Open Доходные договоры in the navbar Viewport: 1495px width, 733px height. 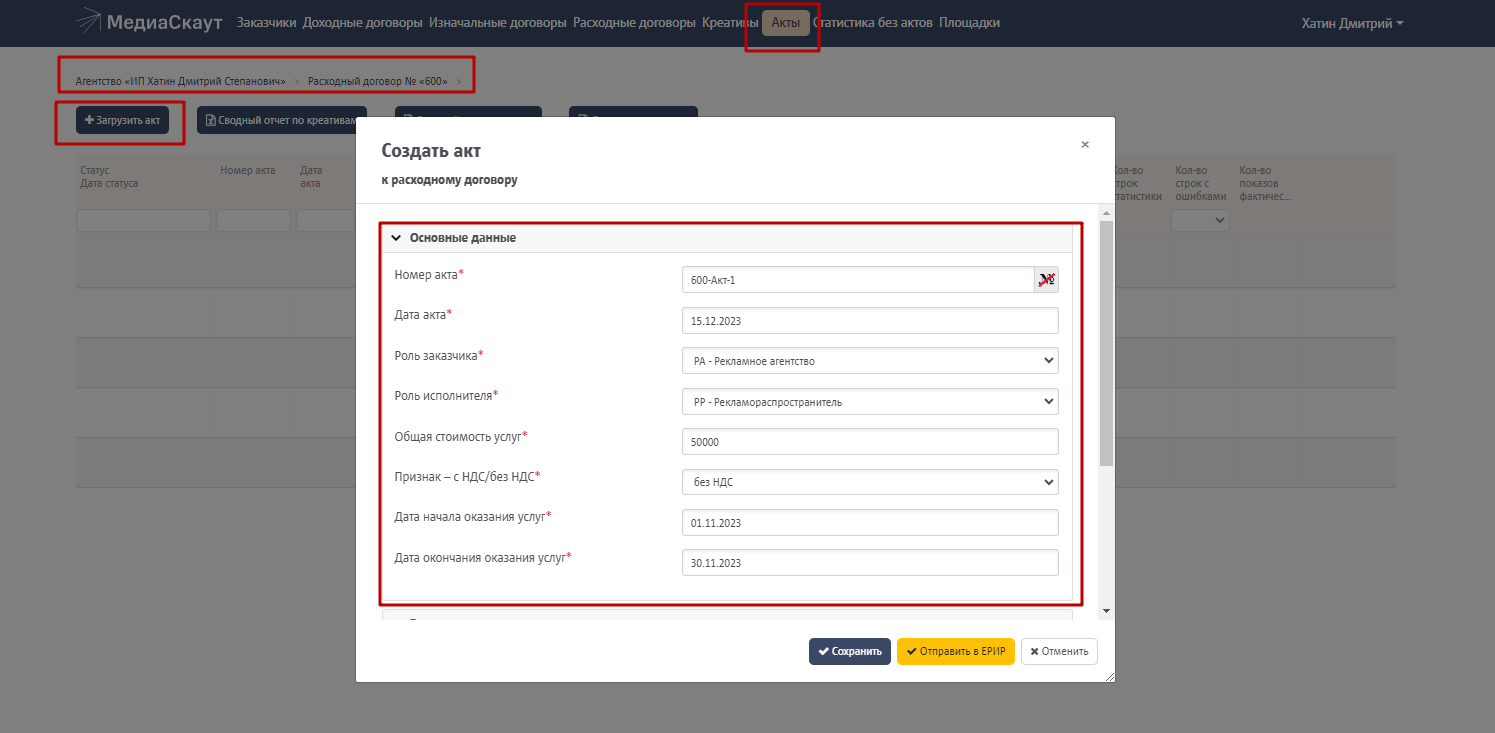click(x=362, y=22)
